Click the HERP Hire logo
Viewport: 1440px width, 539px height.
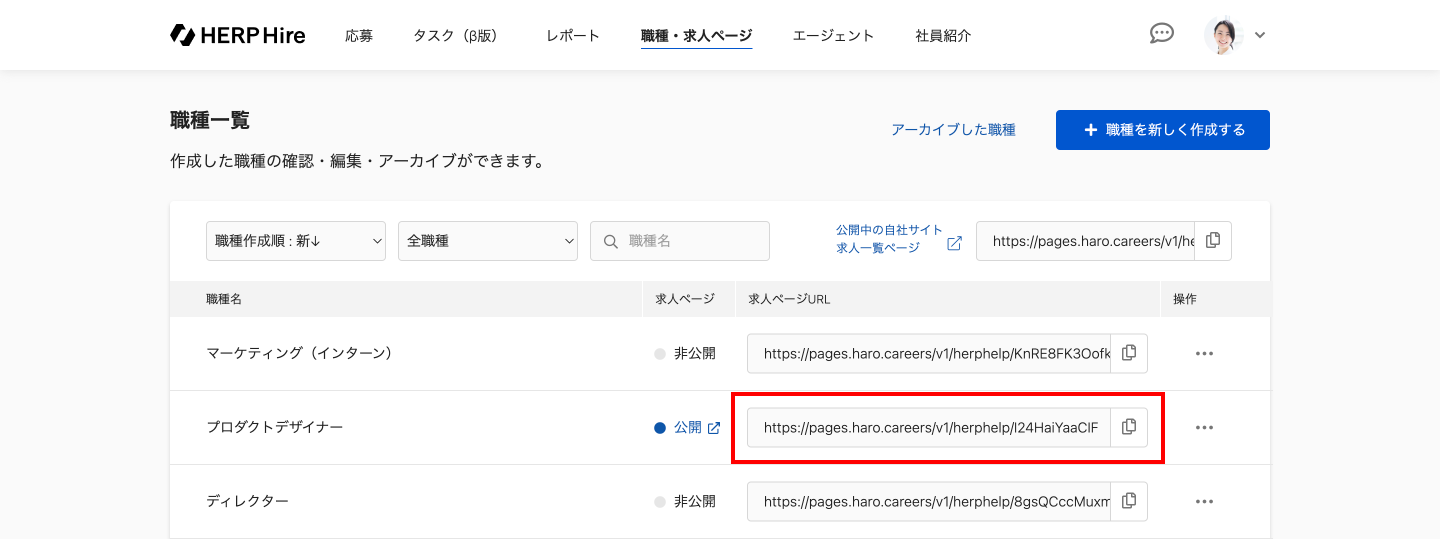(238, 35)
